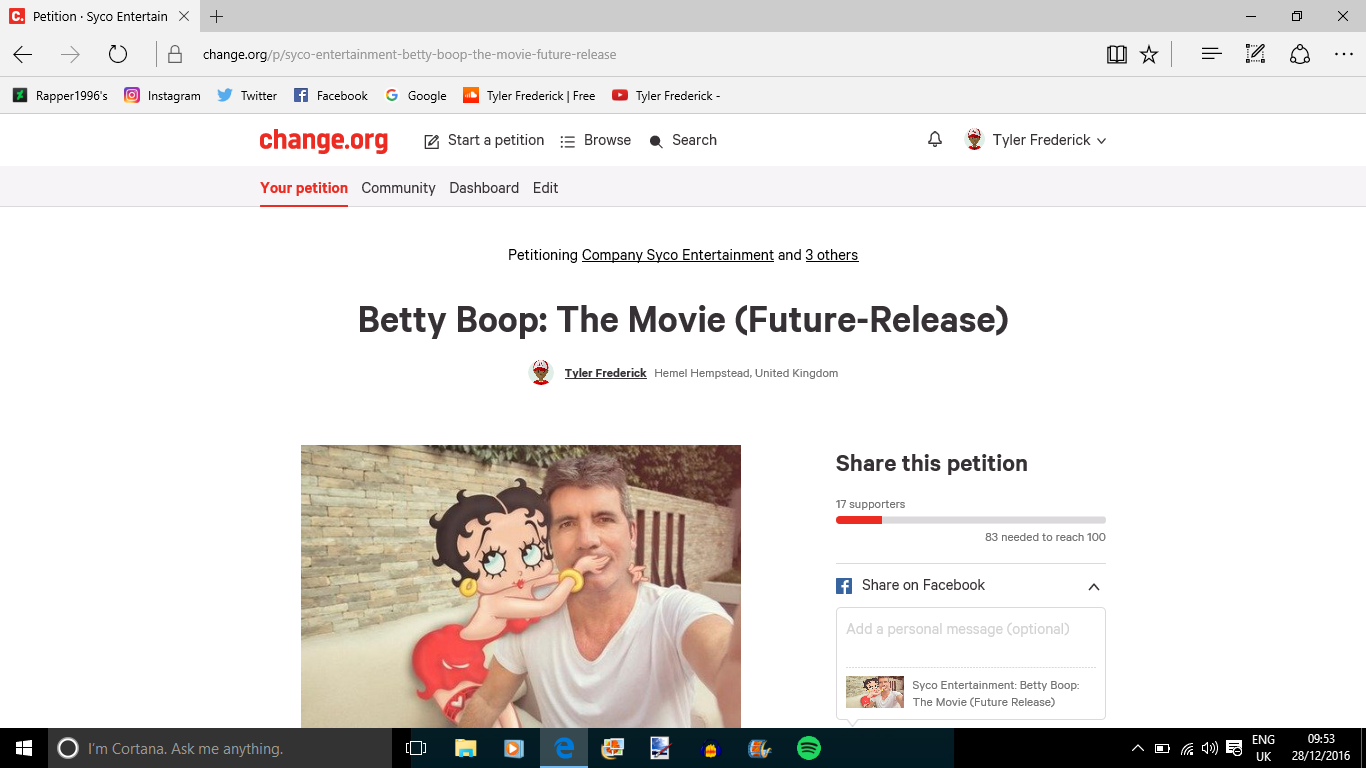Open the Edit tab
The image size is (1366, 768).
coord(545,188)
